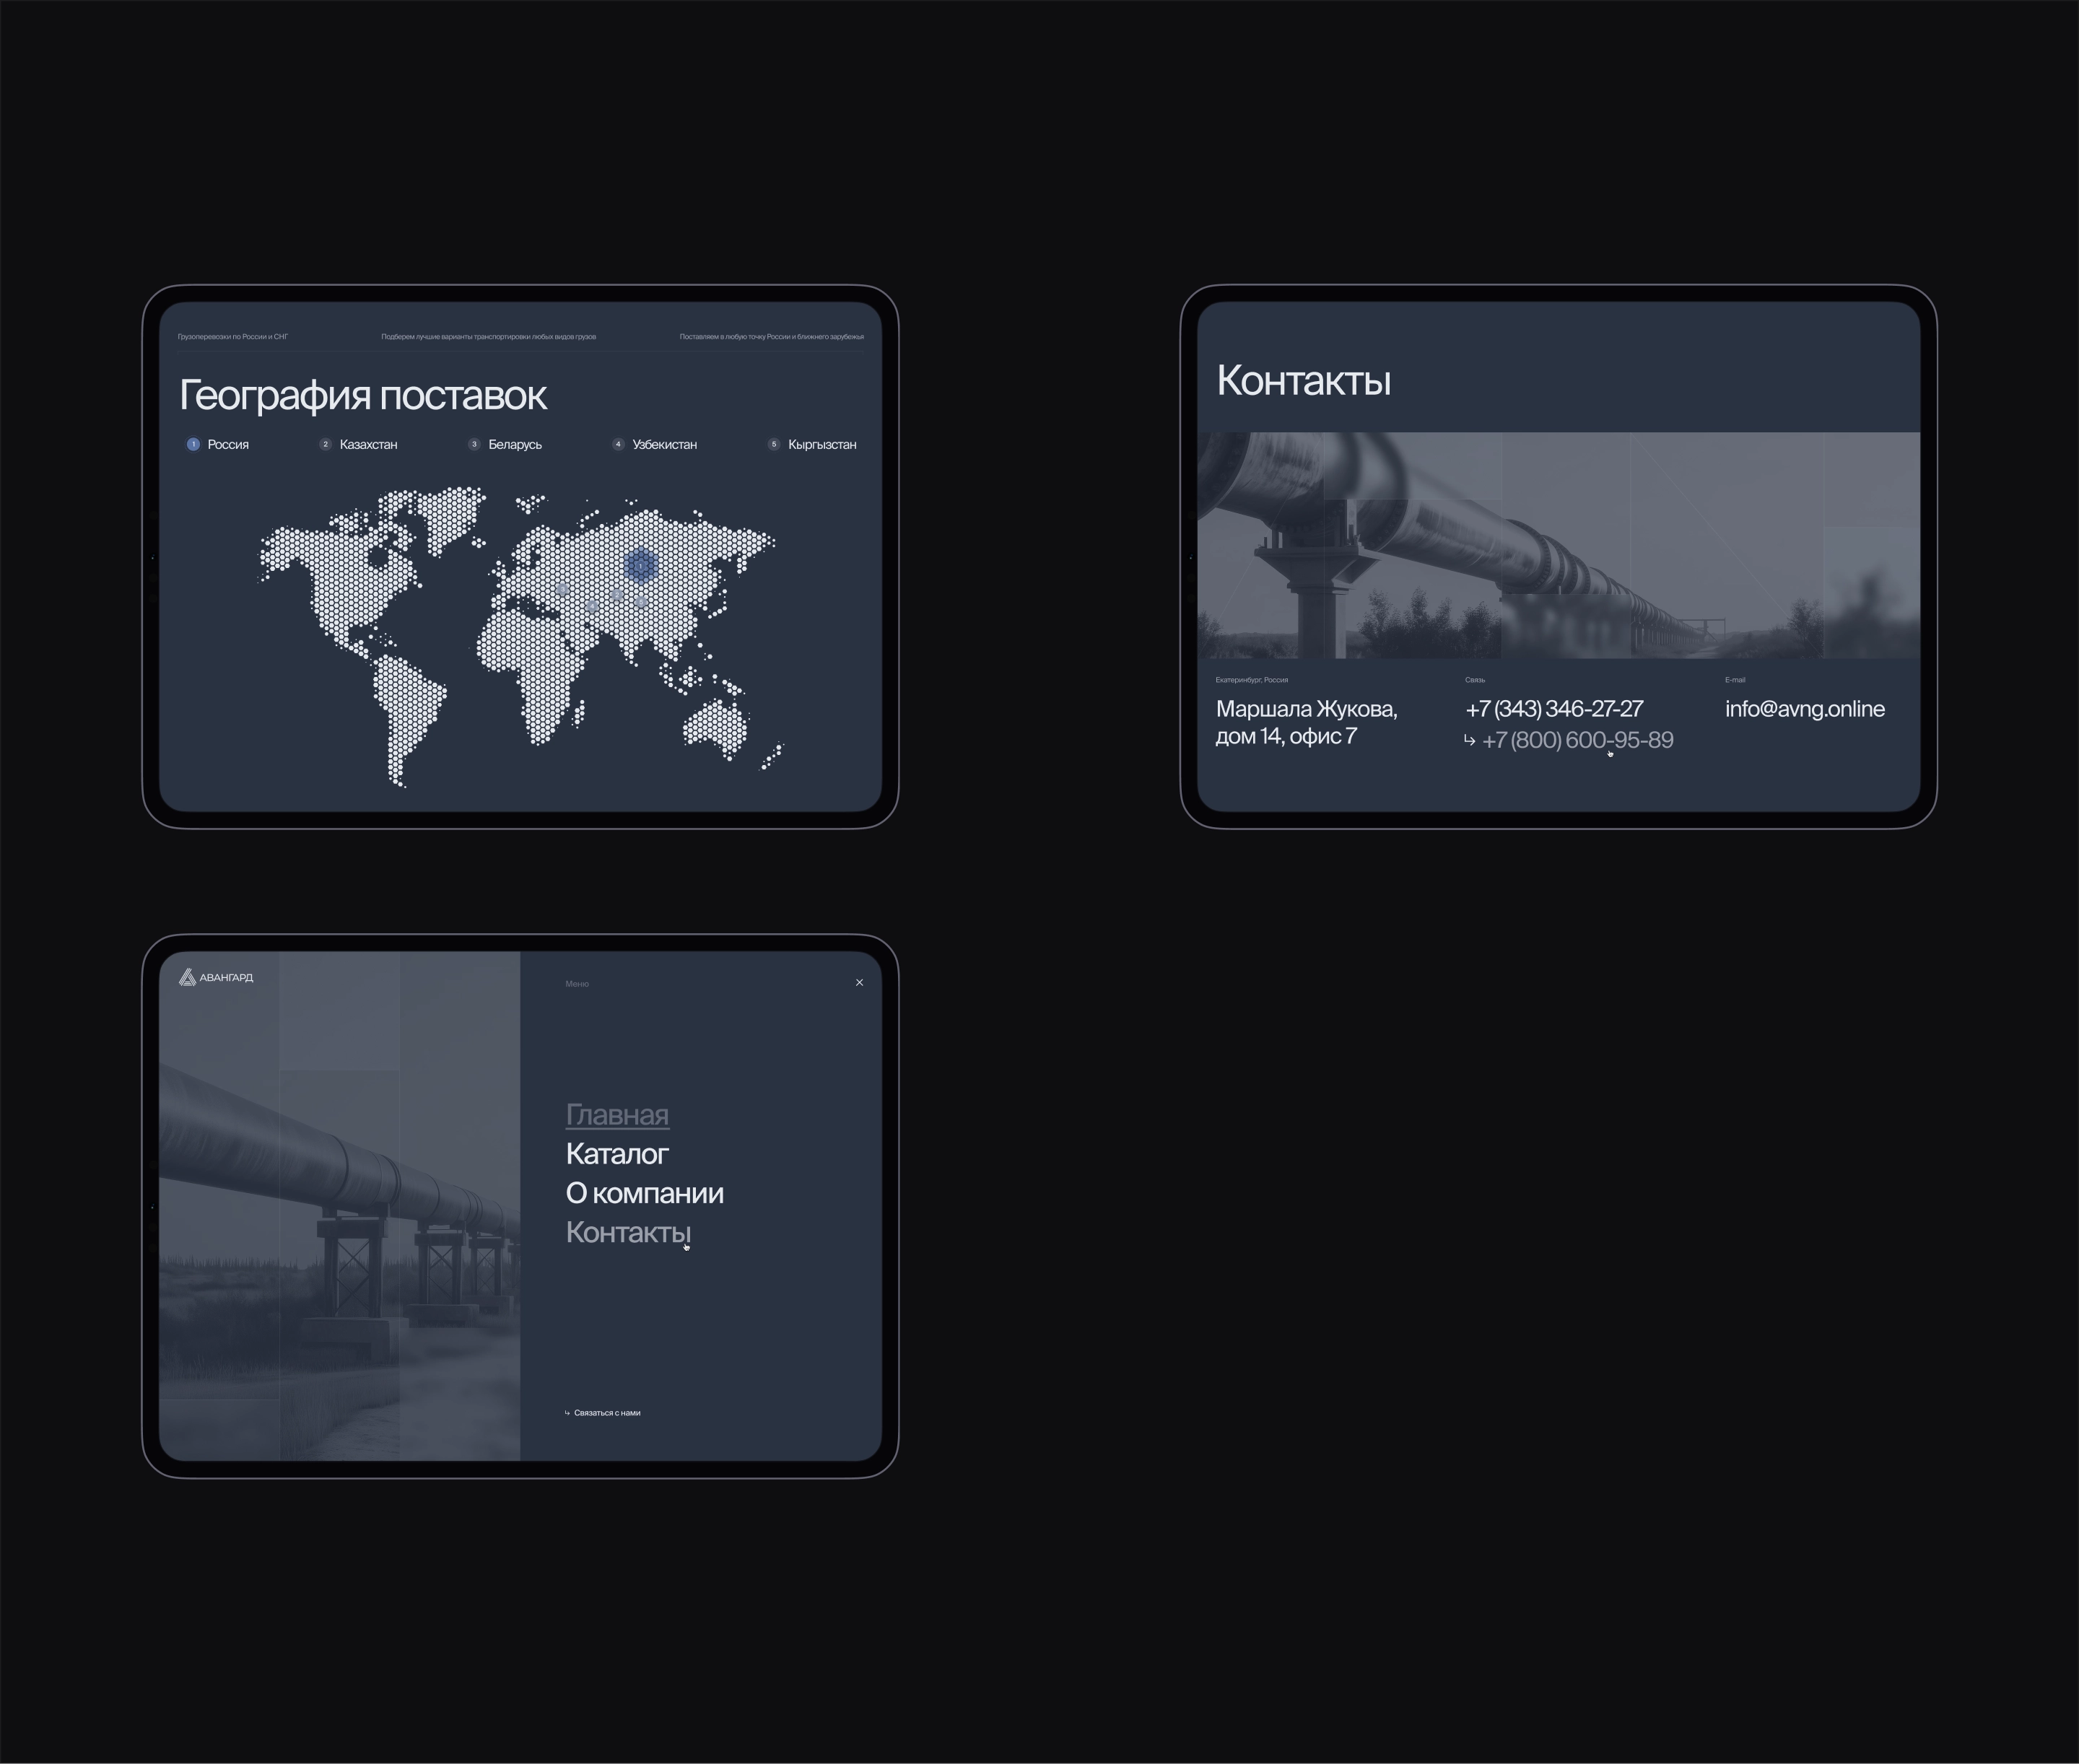The height and width of the screenshot is (1764, 2079).
Task: Click map marker number 2 for Kazakhstan
Action: [617, 595]
